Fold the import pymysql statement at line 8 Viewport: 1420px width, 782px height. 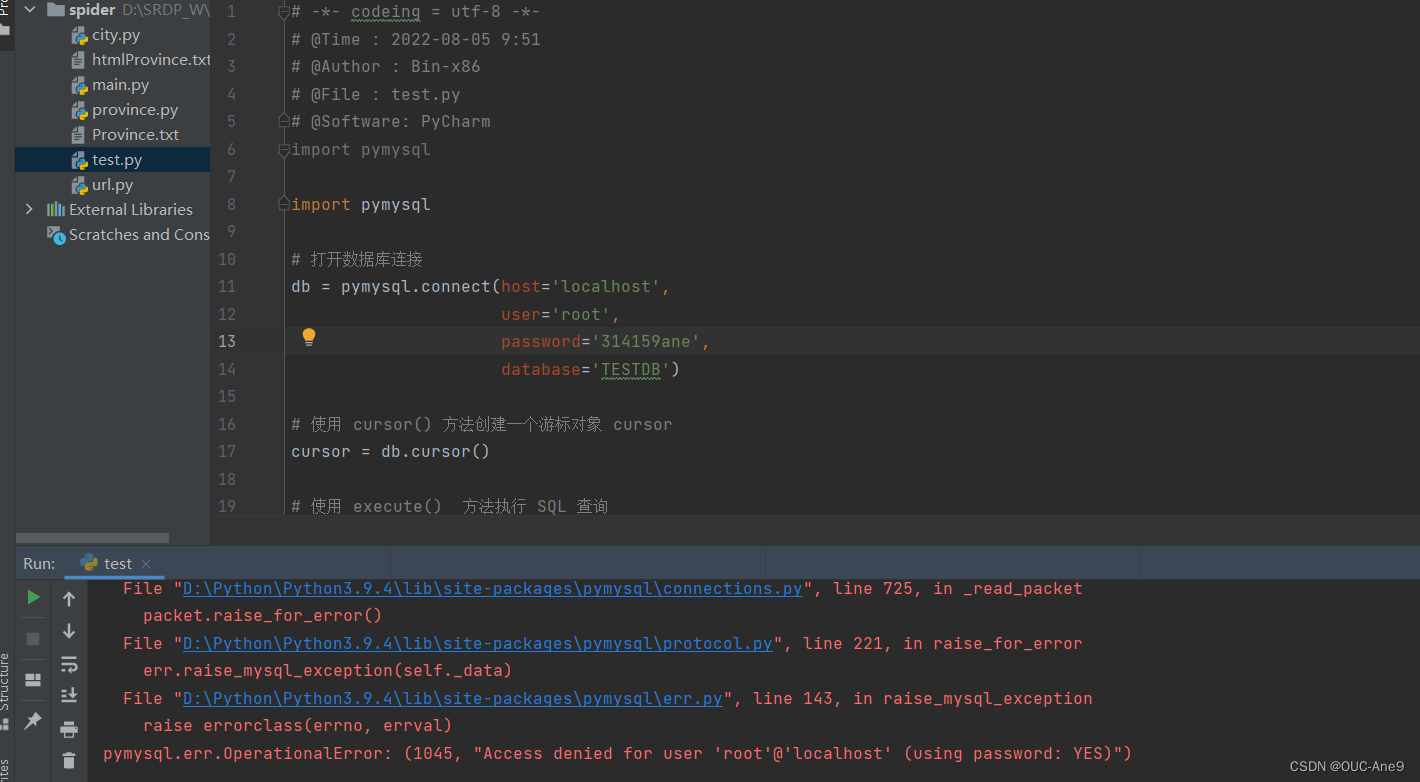pyautogui.click(x=284, y=204)
